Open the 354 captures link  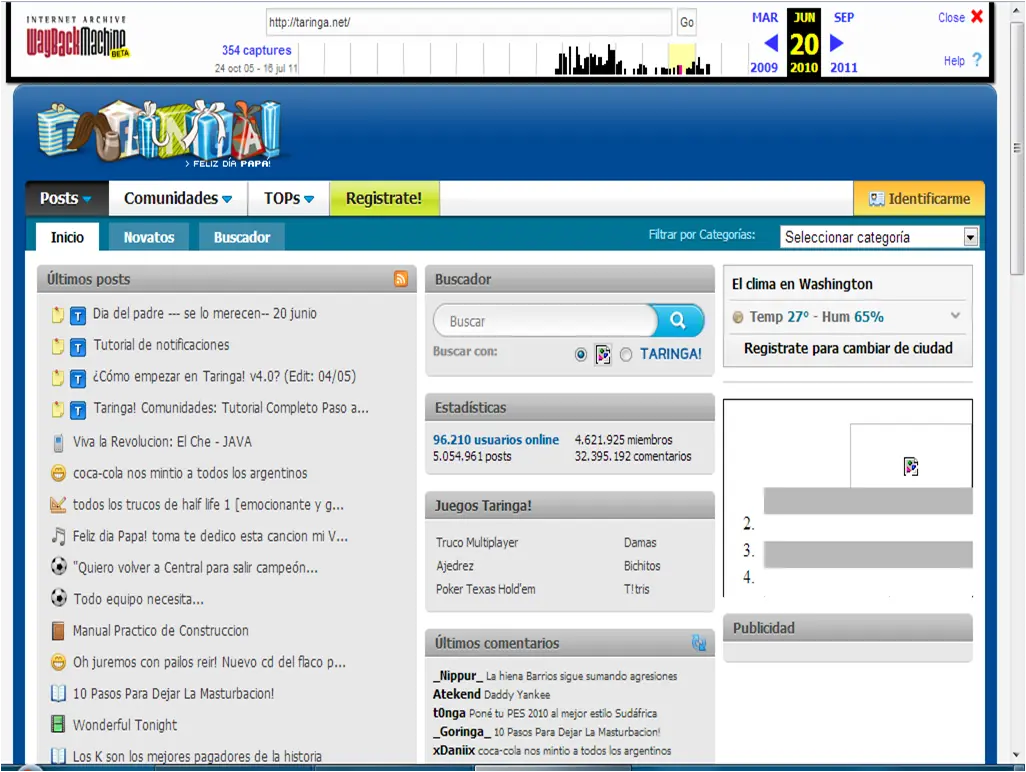256,50
